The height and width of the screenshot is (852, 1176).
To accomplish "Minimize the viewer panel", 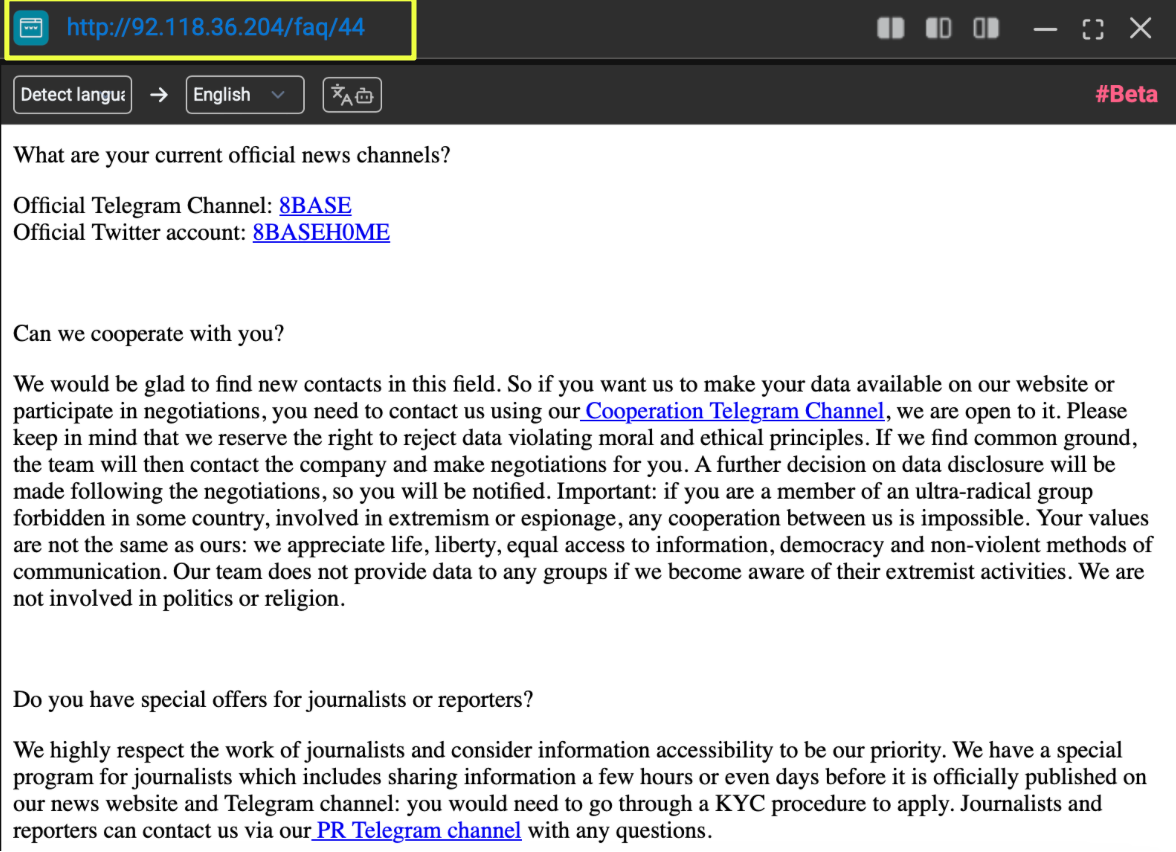I will coord(1045,29).
